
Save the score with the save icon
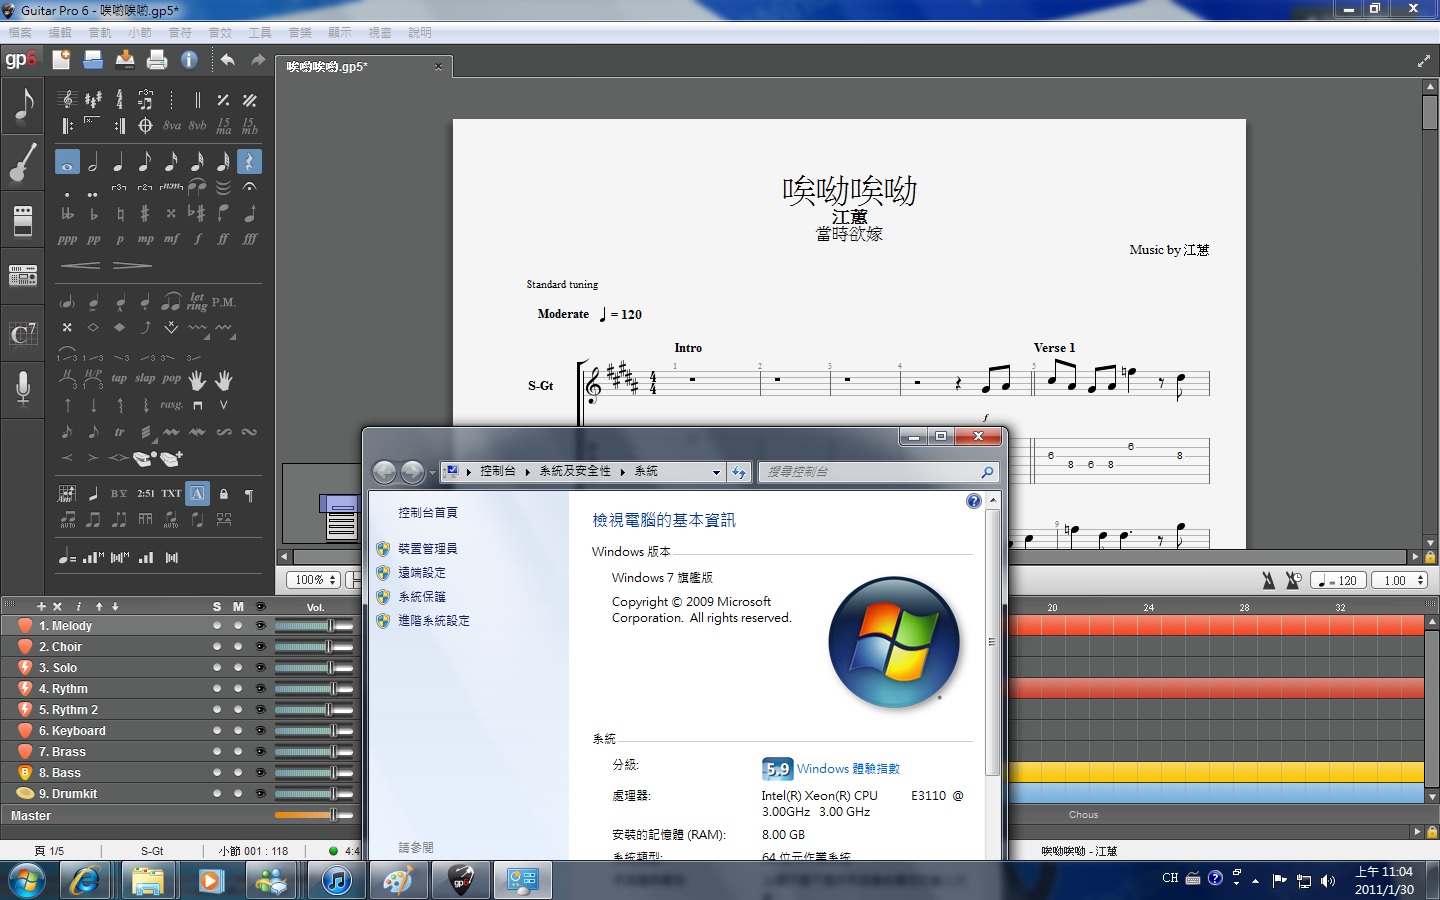[x=125, y=60]
